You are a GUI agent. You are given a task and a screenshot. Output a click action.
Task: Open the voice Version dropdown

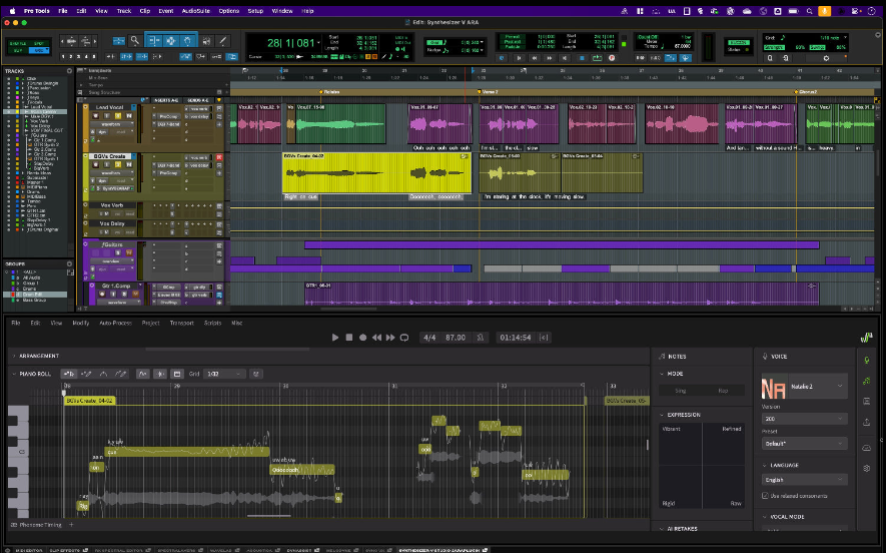[804, 419]
